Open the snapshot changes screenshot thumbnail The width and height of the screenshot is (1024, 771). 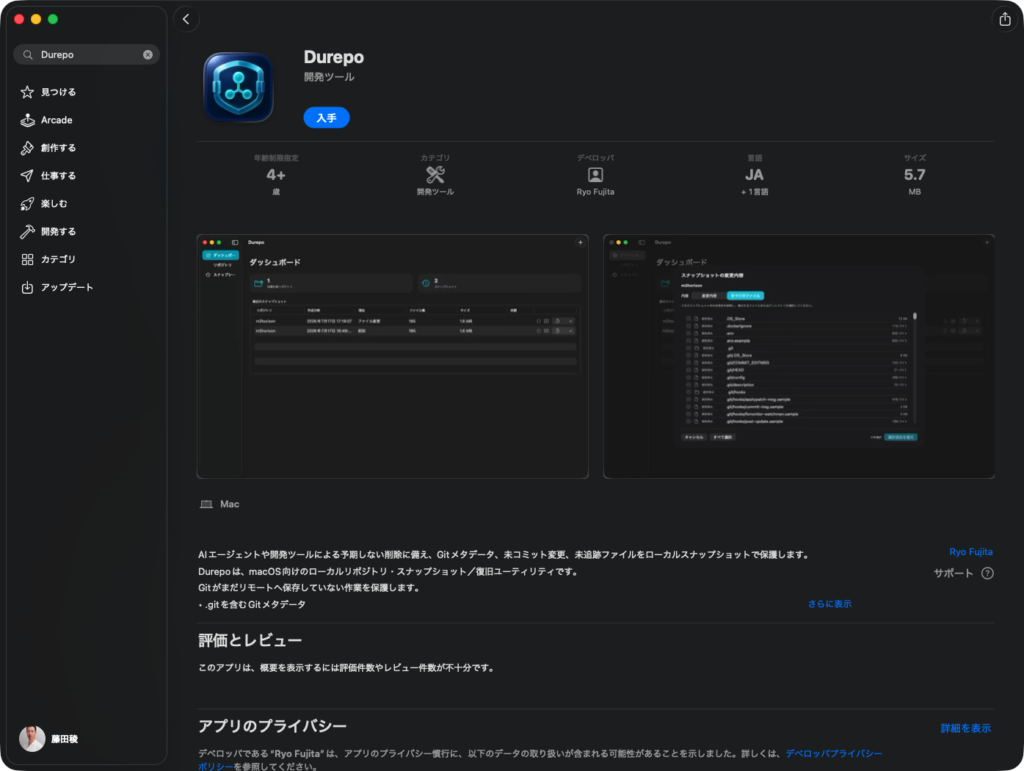(x=799, y=356)
